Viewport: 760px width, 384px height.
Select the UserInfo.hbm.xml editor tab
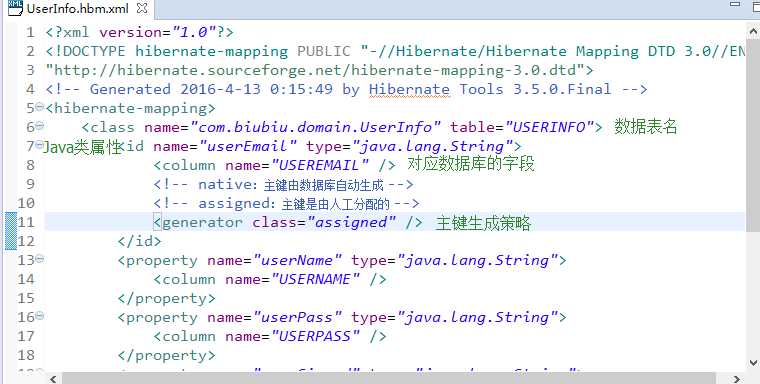(78, 8)
